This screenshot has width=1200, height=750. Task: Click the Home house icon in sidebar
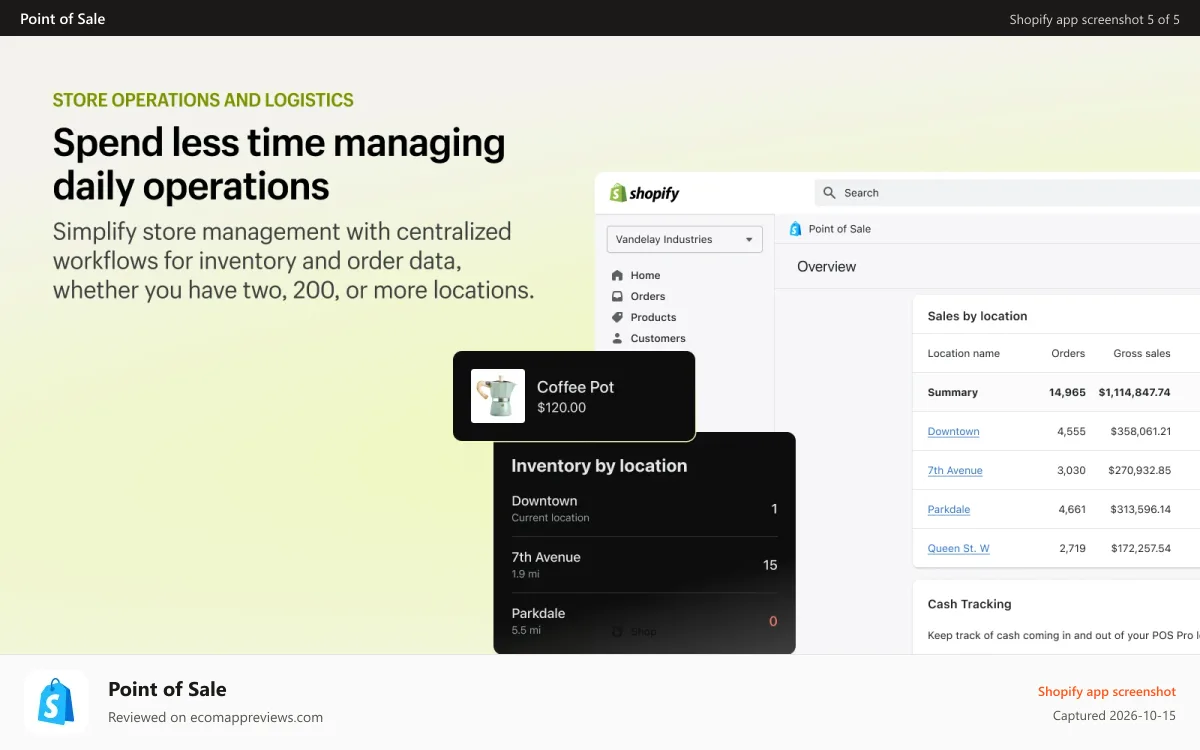pos(618,275)
